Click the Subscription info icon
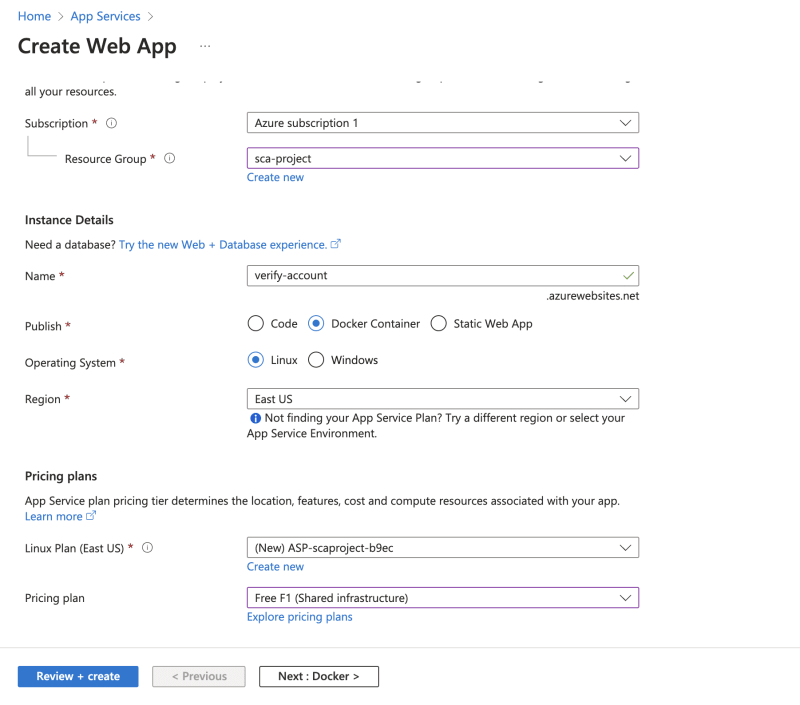Viewport: 800px width, 705px height. (x=111, y=123)
